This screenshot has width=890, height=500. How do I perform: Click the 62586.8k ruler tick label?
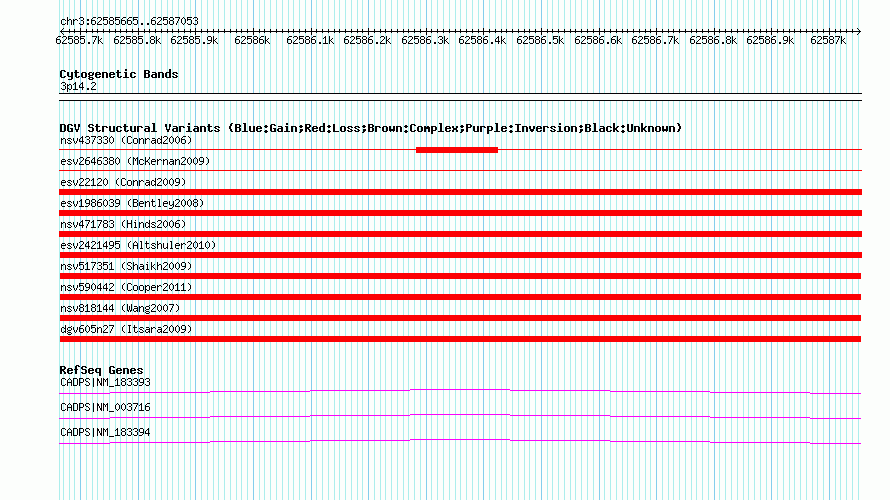click(713, 40)
